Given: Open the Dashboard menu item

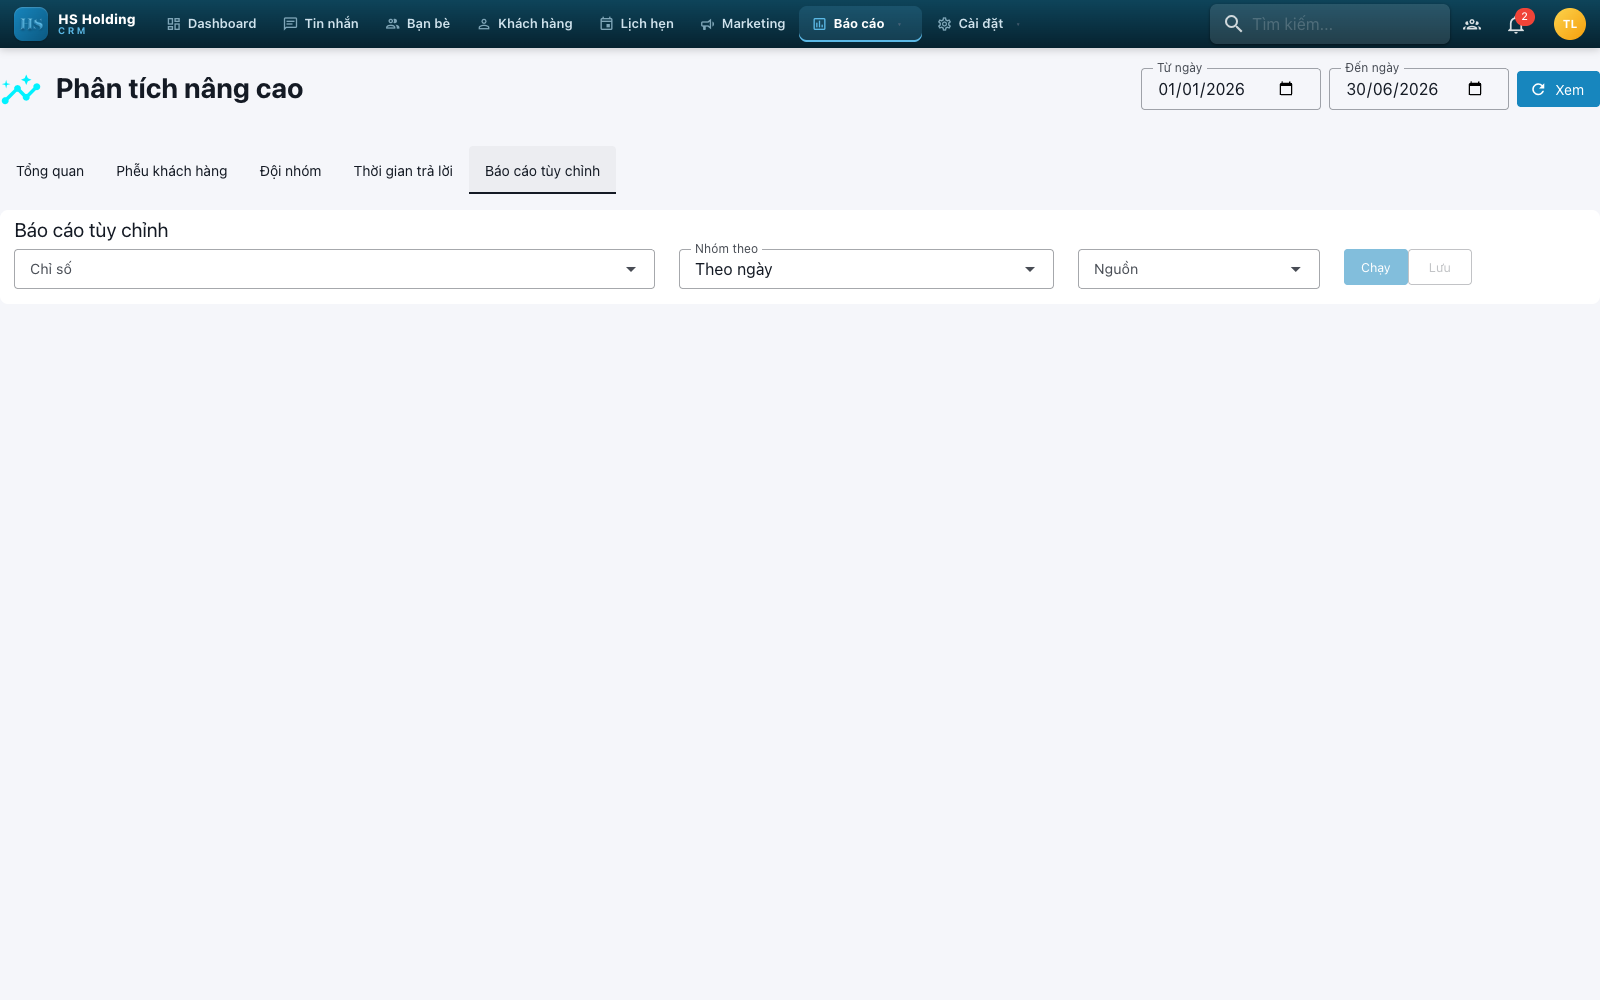Looking at the screenshot, I should click(x=211, y=24).
